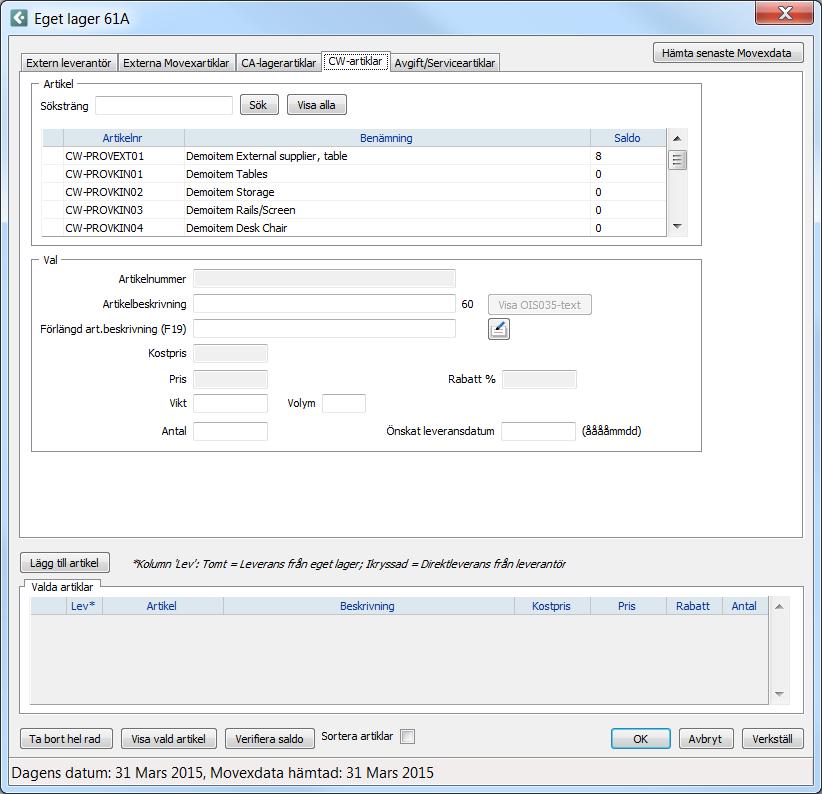The height and width of the screenshot is (794, 822).
Task: Click Hämta senaste Movexdata button
Action: pyautogui.click(x=728, y=53)
